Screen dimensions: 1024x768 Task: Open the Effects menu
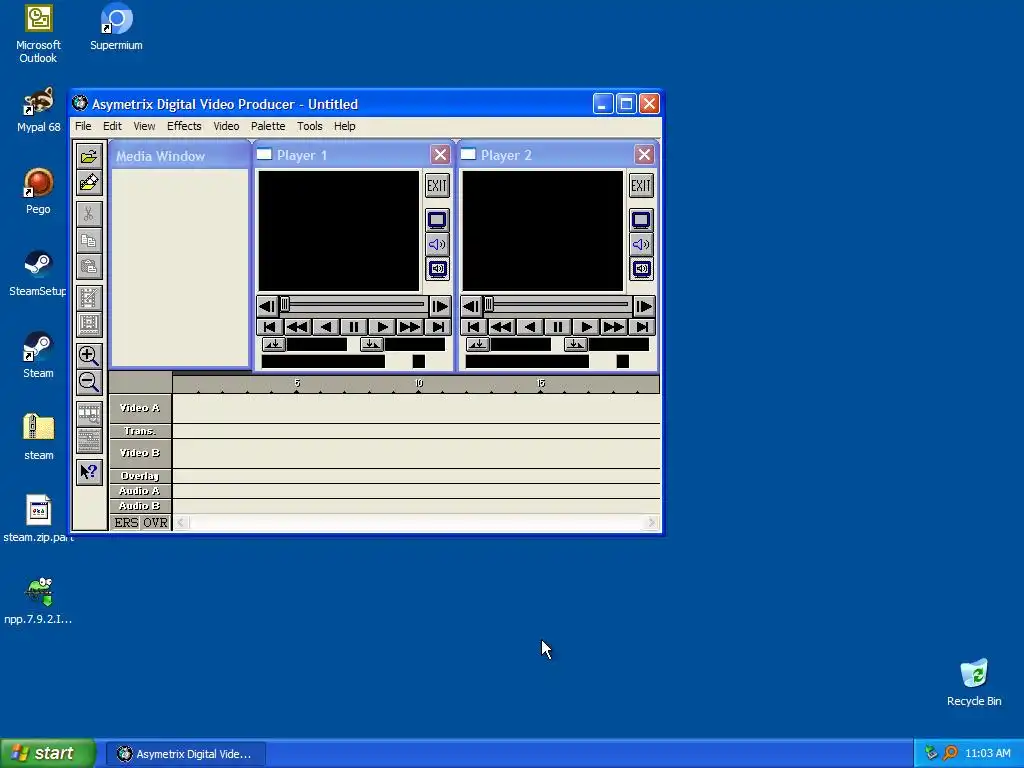[x=184, y=126]
